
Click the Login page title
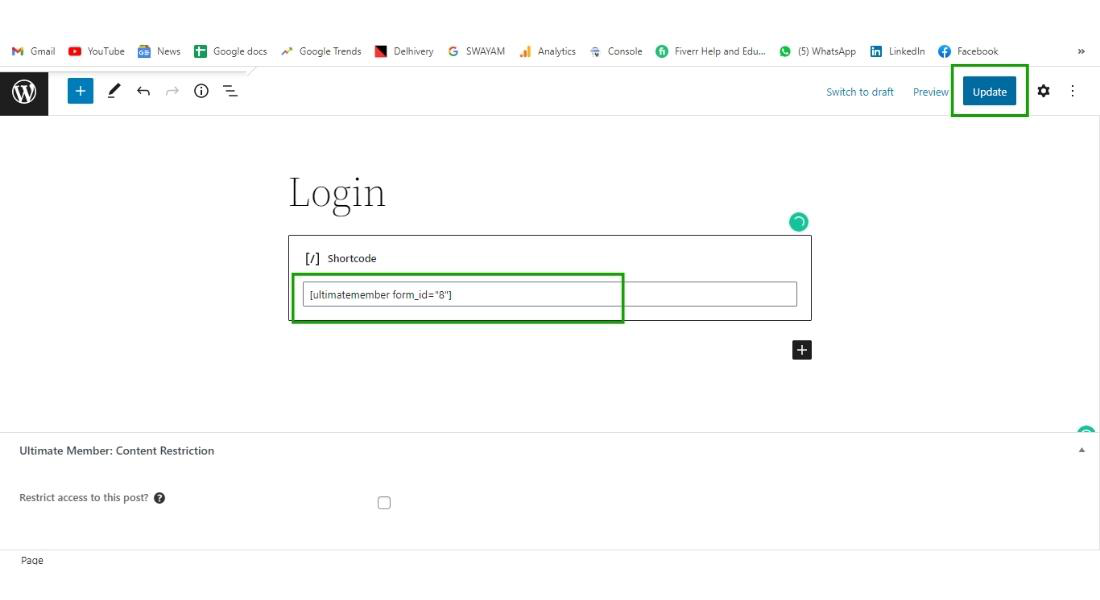point(337,193)
